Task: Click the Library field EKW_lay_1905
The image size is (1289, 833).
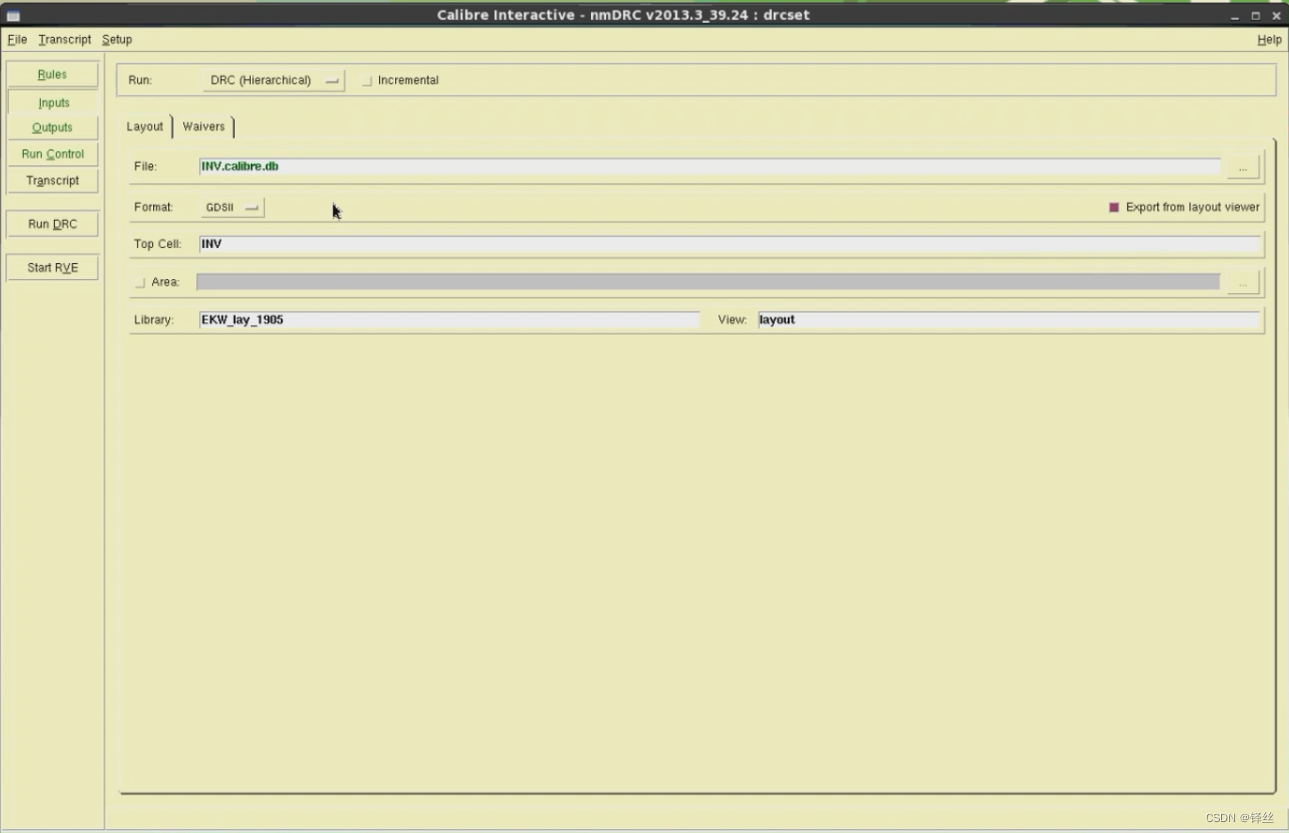Action: coord(449,320)
